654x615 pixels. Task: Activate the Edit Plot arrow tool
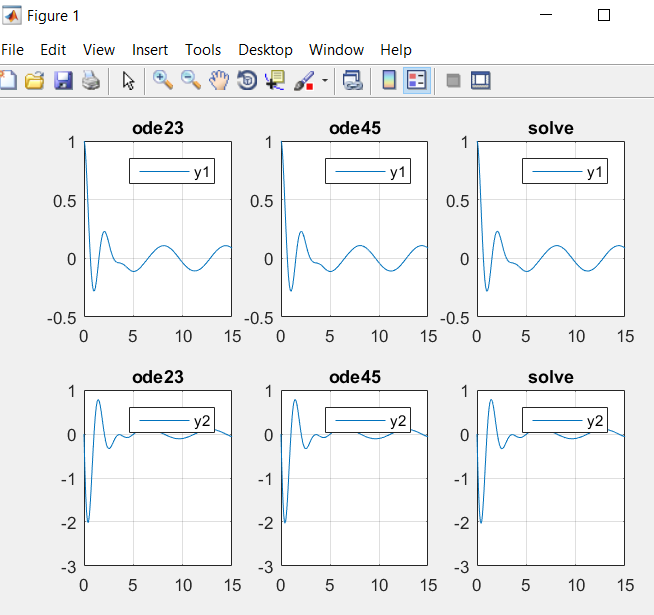(128, 80)
